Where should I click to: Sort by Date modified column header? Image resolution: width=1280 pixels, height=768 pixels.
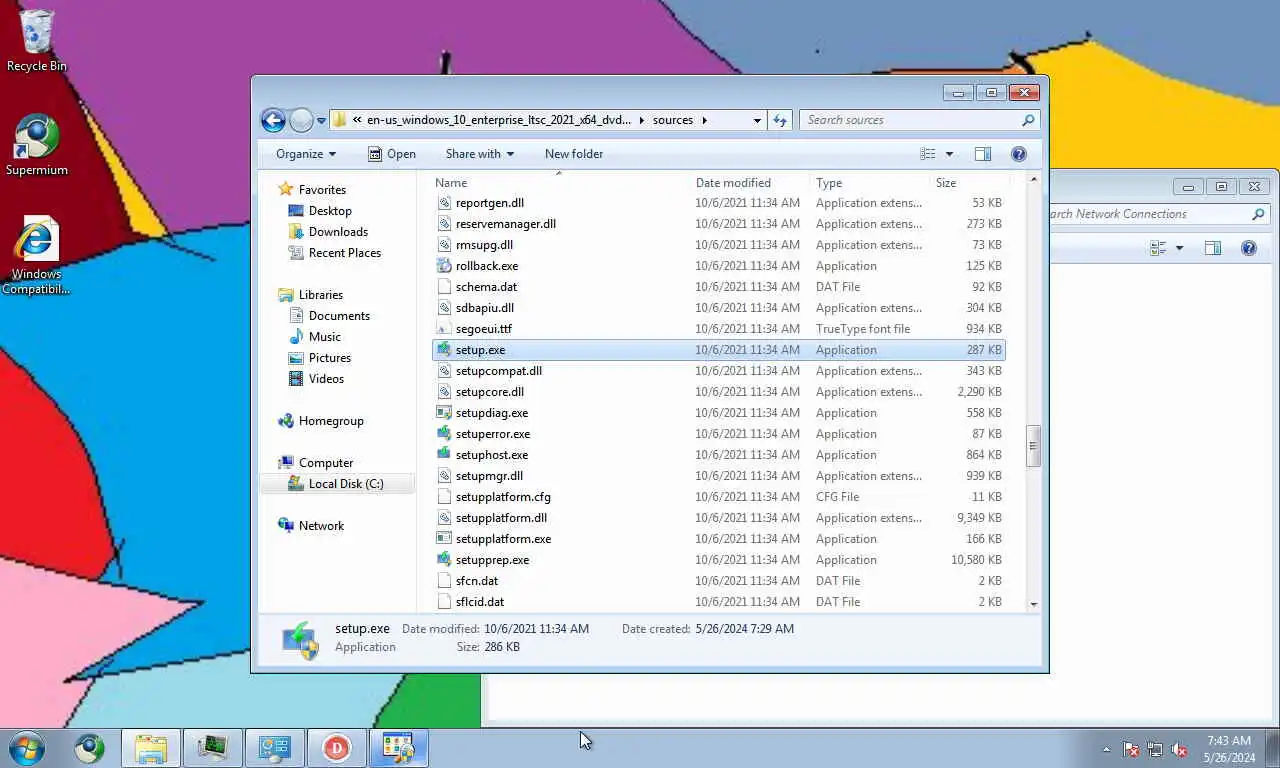tap(750, 183)
